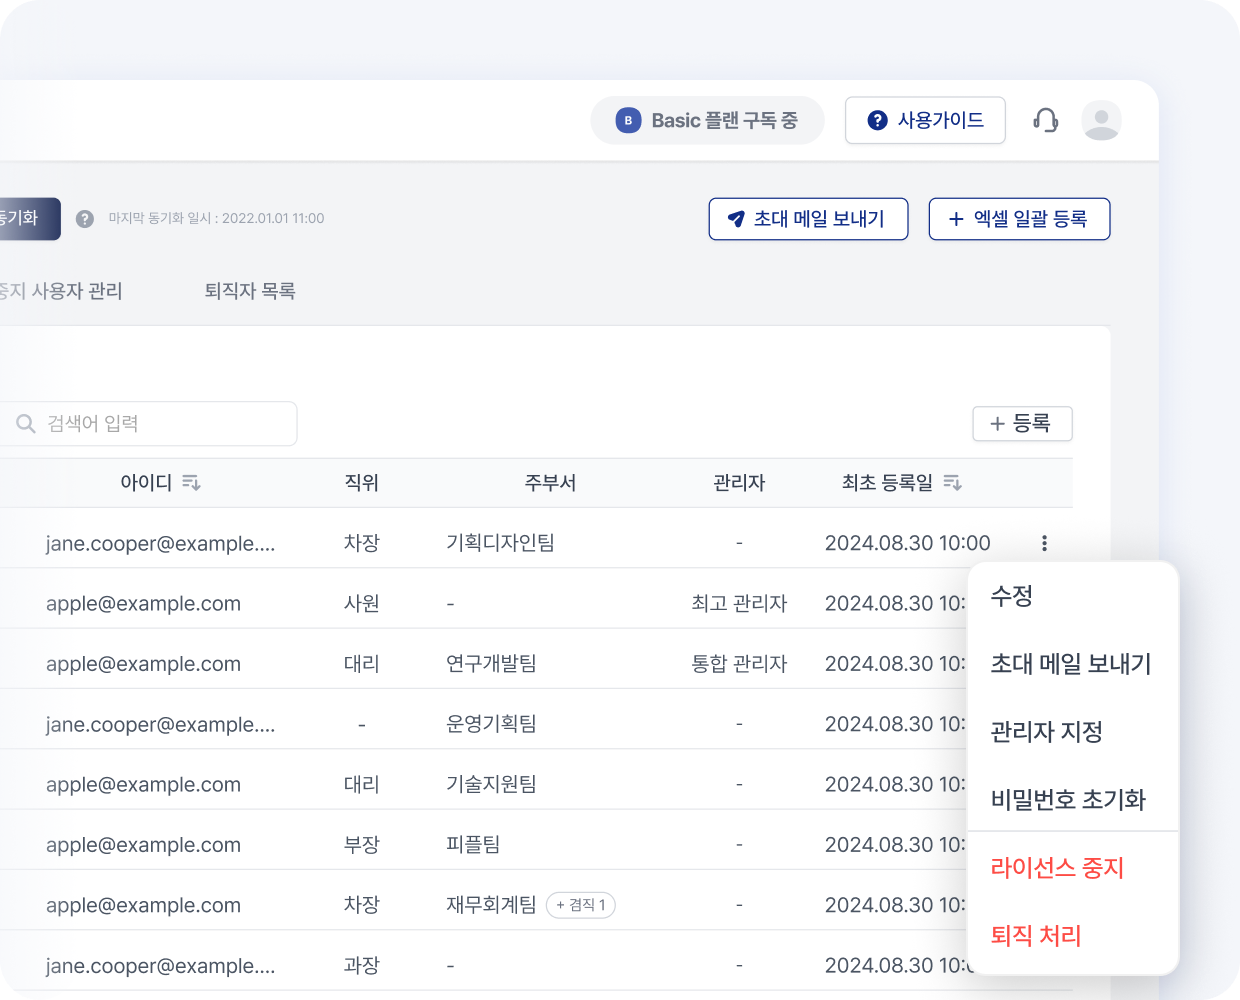Viewport: 1240px width, 1000px height.
Task: Click the 동기화 button
Action: tap(28, 219)
